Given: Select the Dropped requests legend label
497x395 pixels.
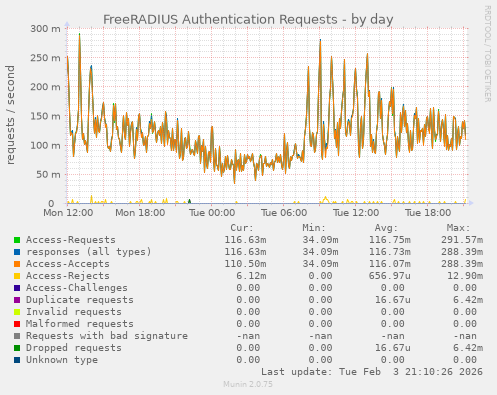Looking at the screenshot, I should tap(74, 348).
